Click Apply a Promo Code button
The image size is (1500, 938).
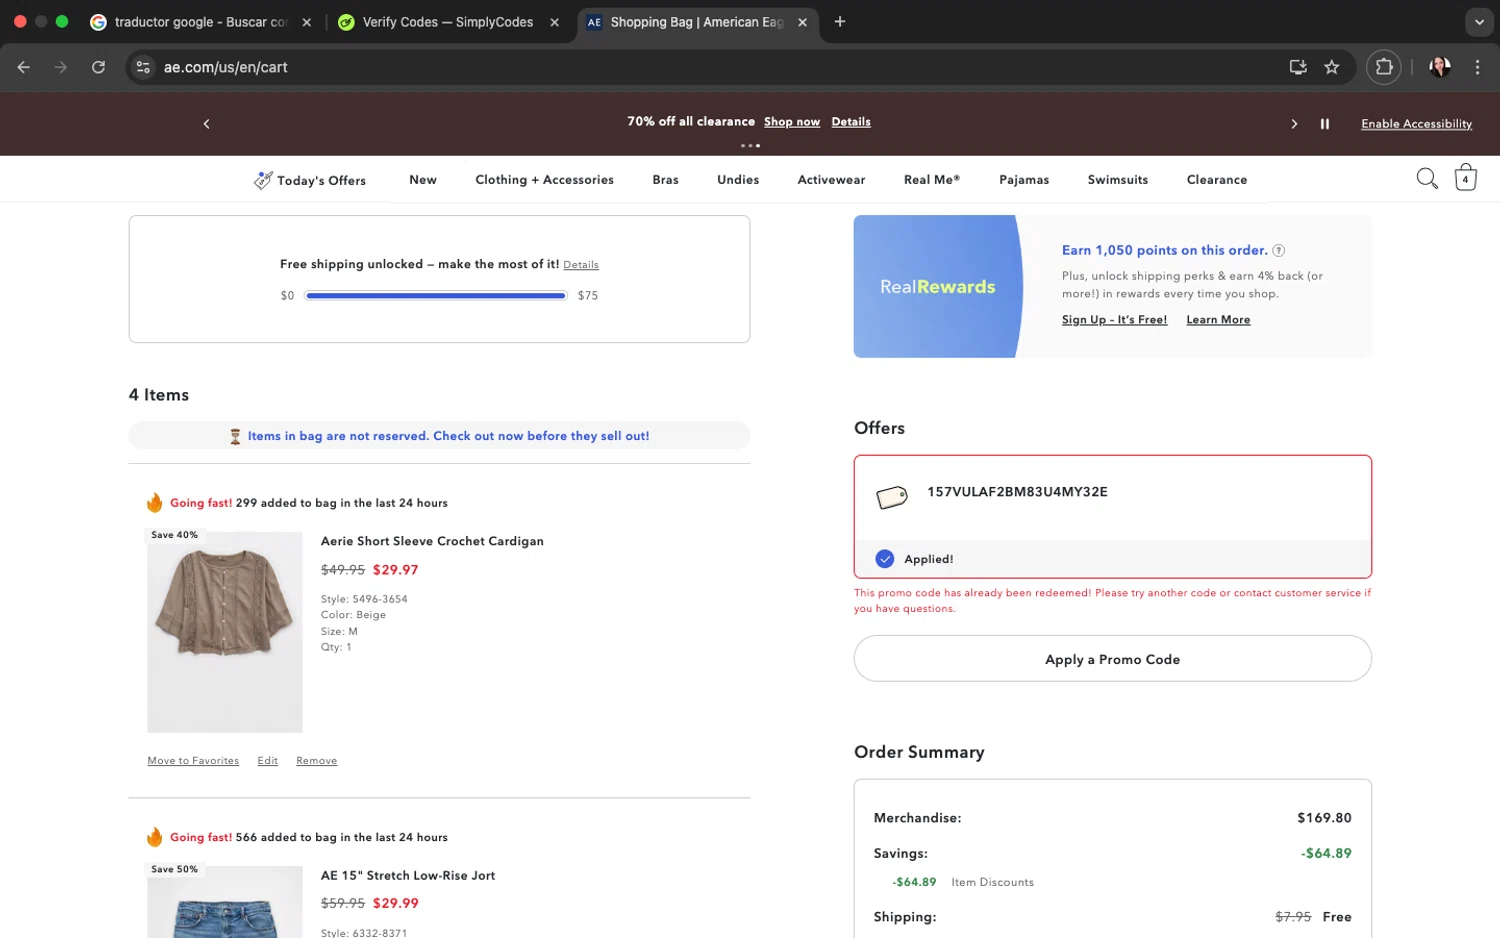tap(1112, 659)
